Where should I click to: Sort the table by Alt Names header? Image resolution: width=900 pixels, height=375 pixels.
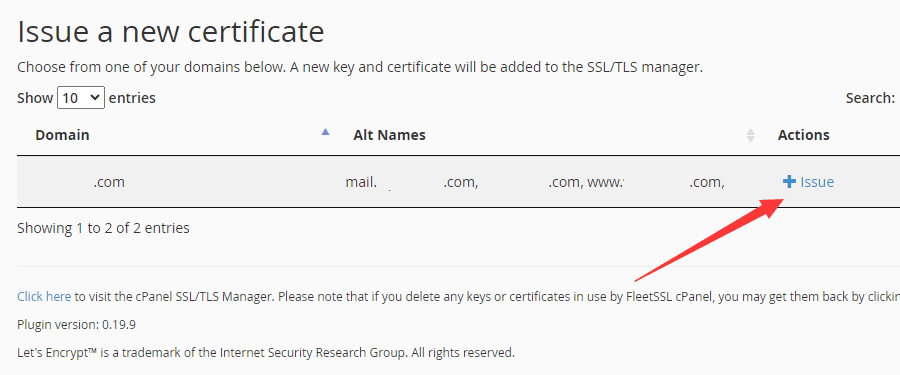(x=389, y=135)
